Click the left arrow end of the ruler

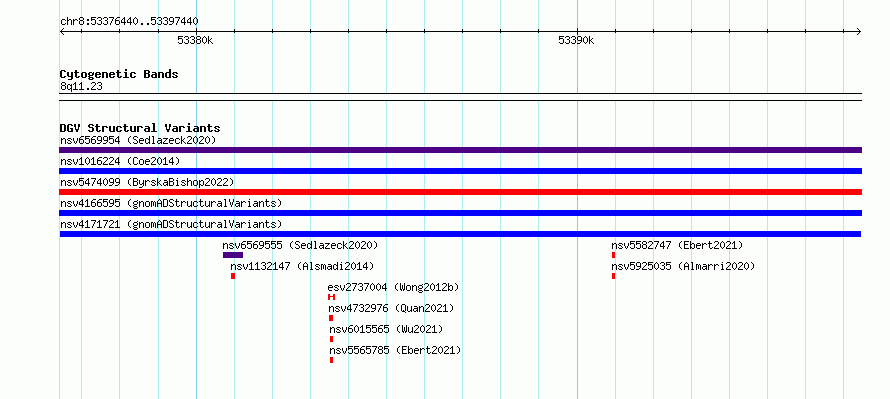point(62,32)
